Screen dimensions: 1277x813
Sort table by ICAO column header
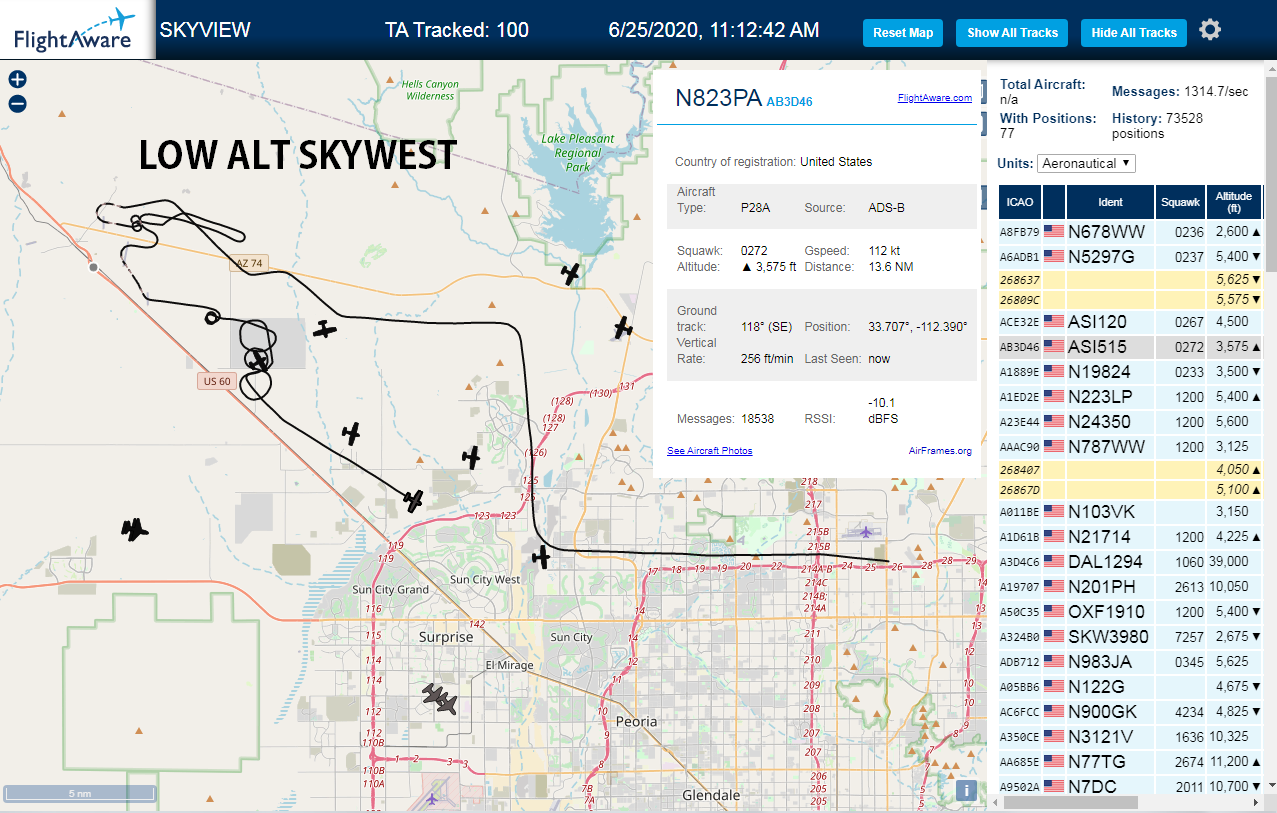click(x=1020, y=202)
